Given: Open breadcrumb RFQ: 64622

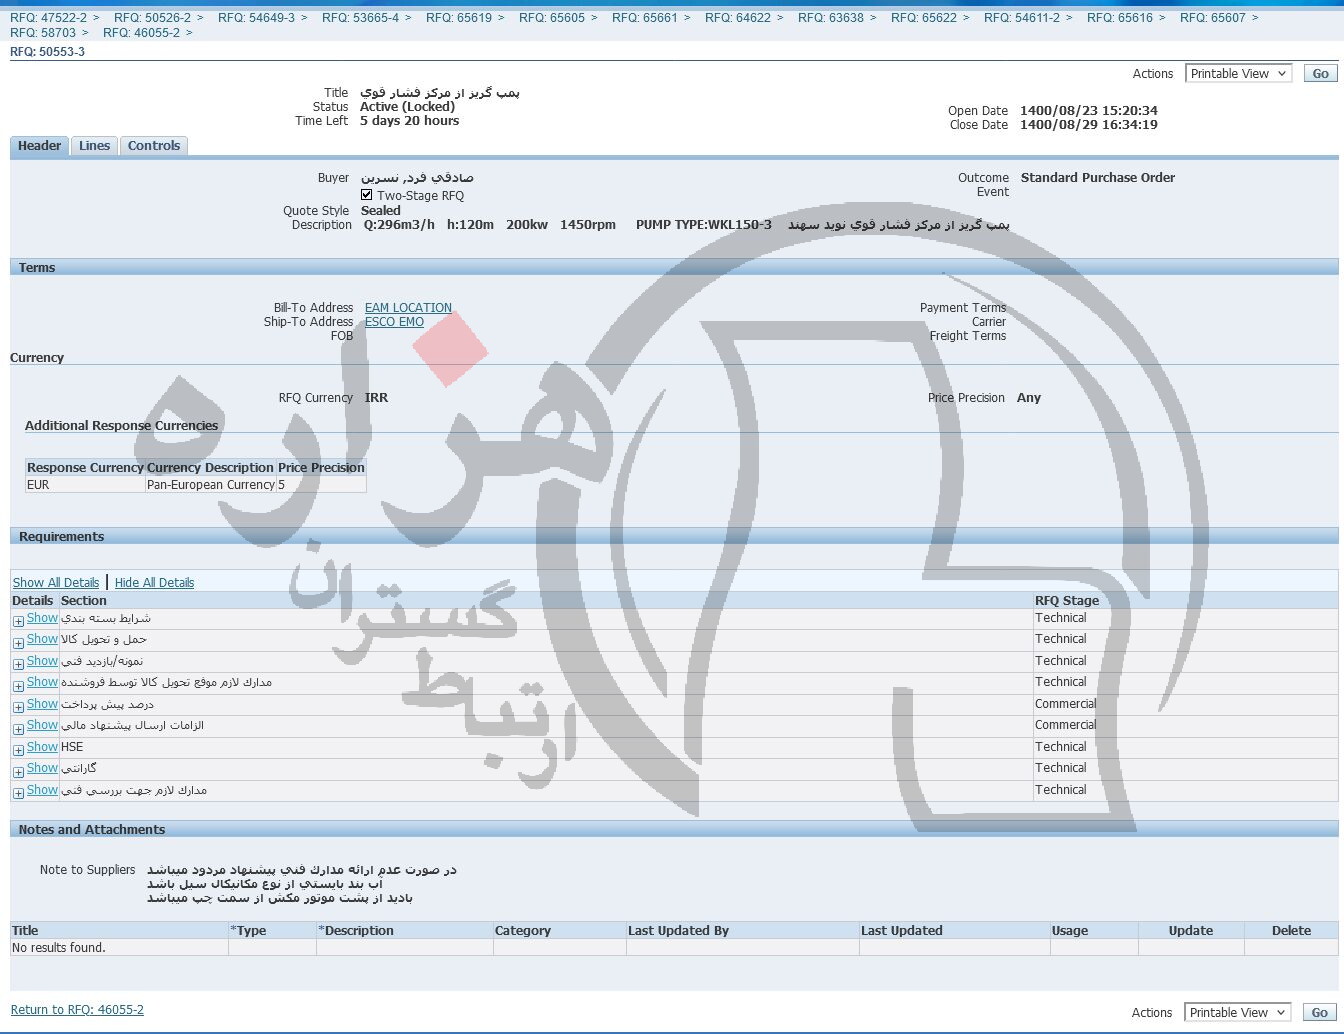Looking at the screenshot, I should pos(738,18).
